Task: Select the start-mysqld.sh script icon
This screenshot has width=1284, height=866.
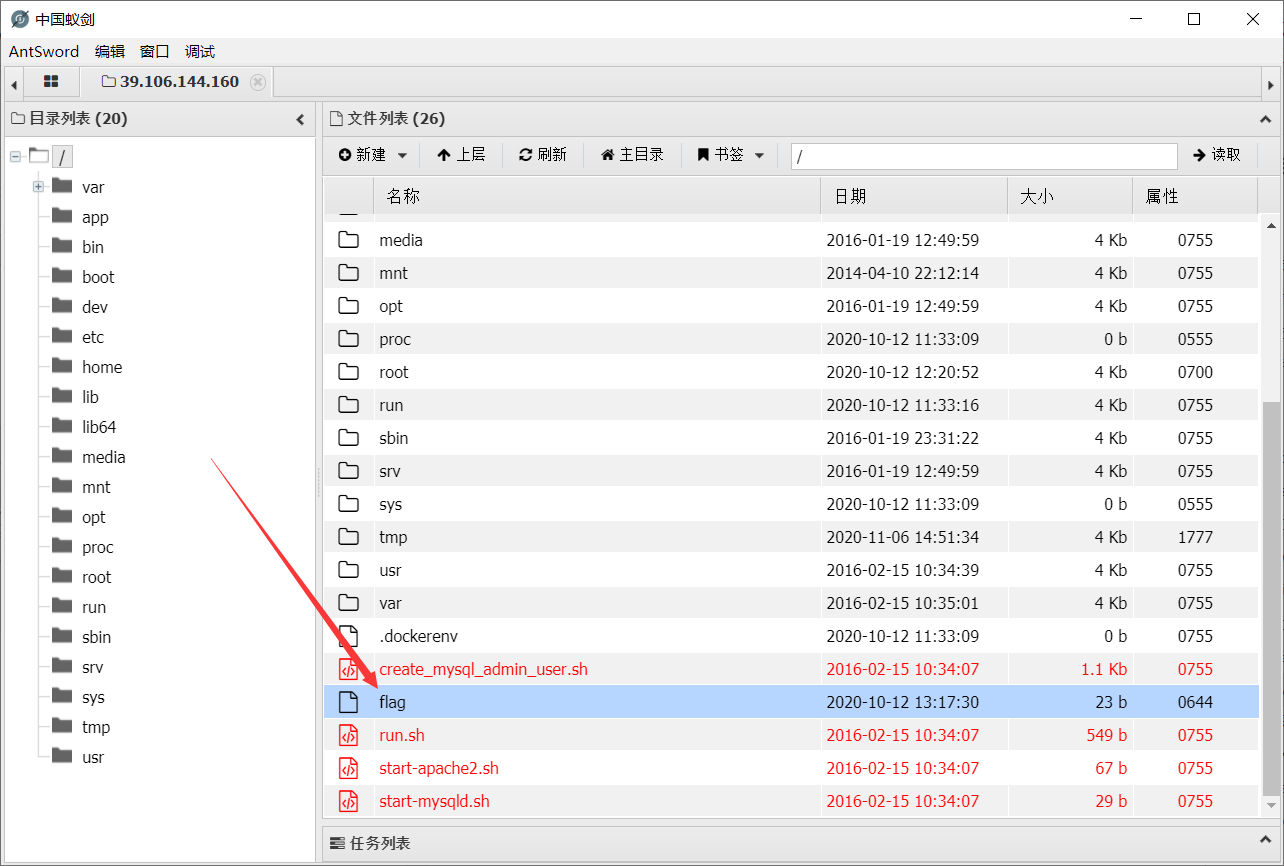Action: click(x=348, y=801)
